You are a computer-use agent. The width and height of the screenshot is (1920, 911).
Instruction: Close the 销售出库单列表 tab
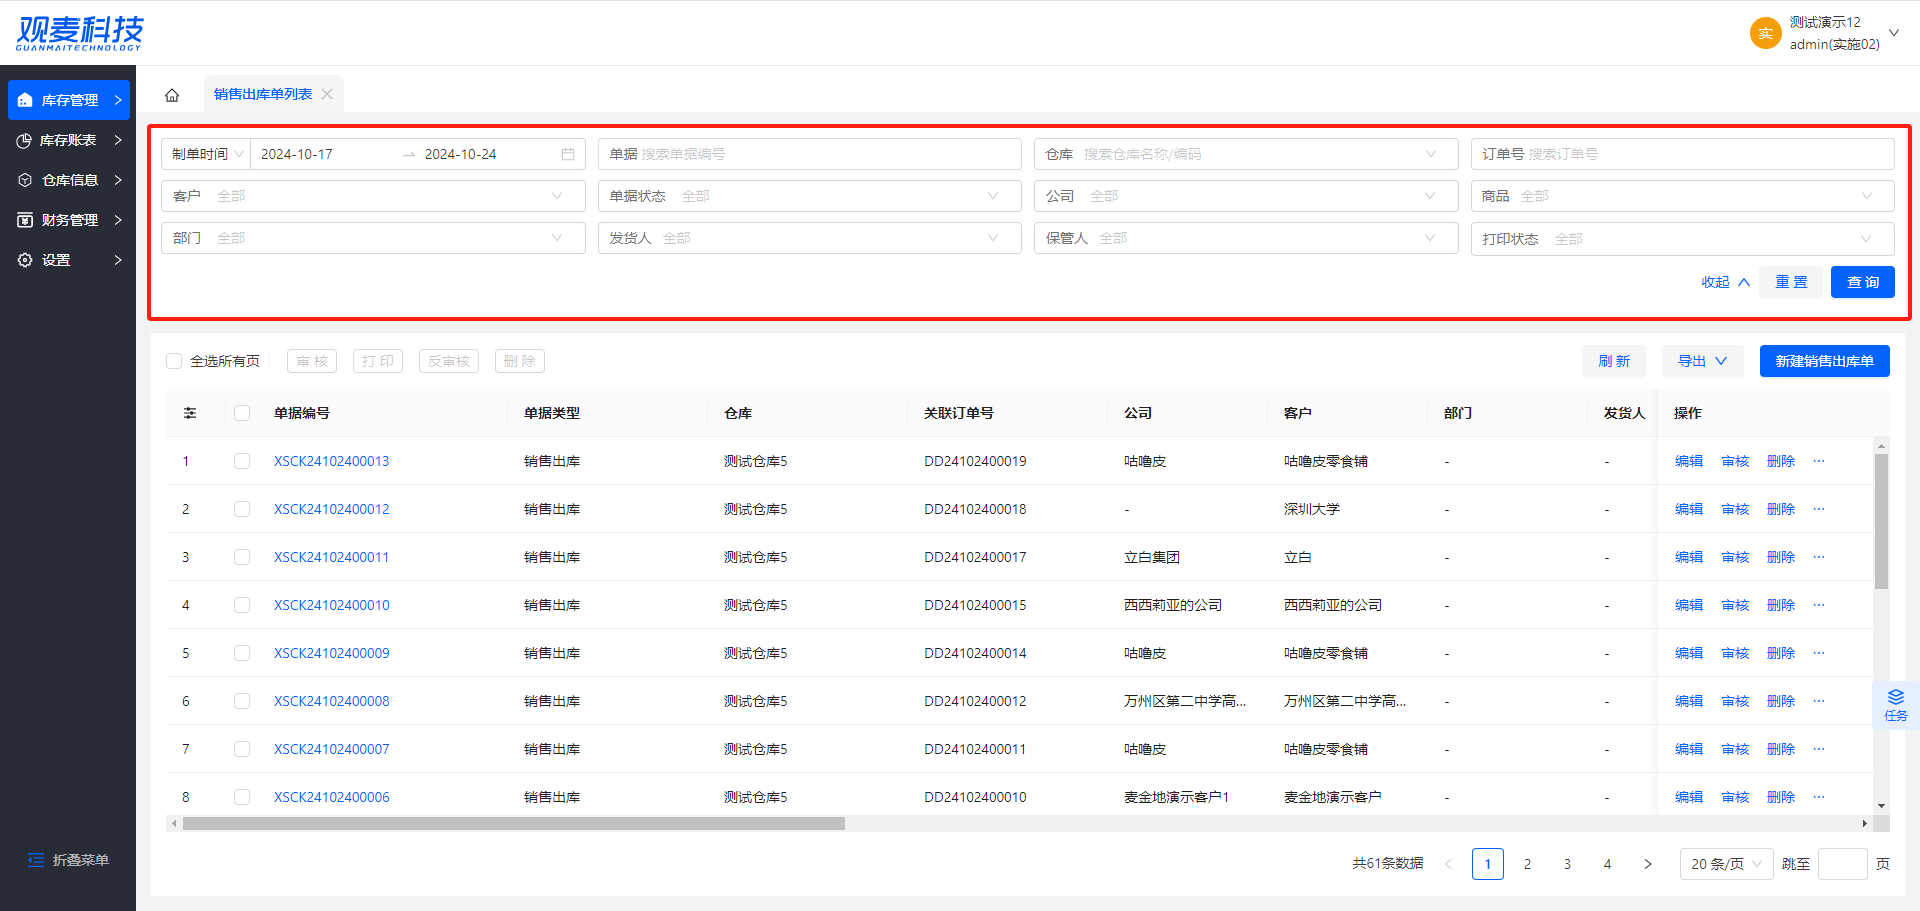327,94
